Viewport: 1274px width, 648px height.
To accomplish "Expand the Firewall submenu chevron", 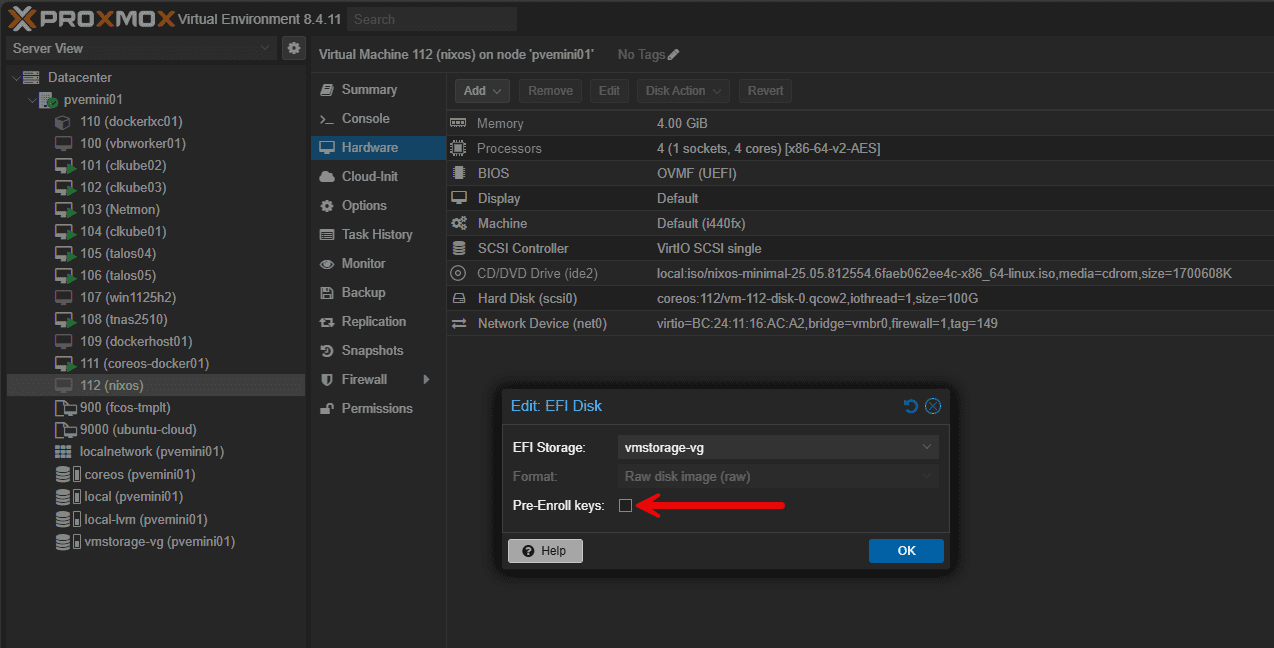I will point(424,379).
